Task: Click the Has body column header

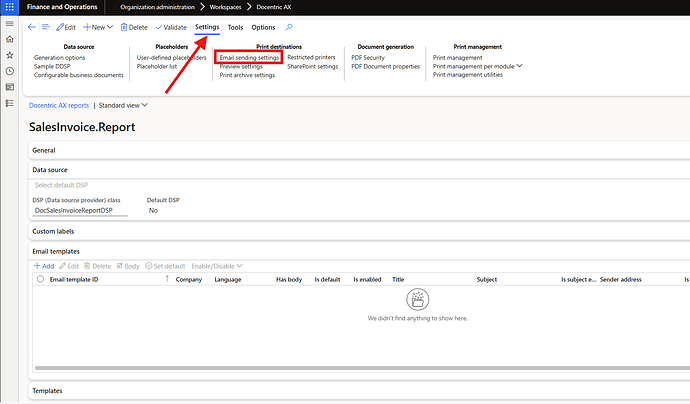Action: [x=289, y=279]
